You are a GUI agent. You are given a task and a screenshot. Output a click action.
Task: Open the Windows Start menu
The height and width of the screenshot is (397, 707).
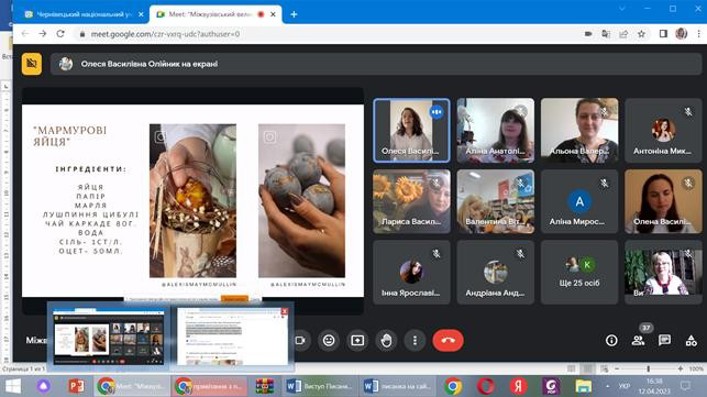pos(13,387)
